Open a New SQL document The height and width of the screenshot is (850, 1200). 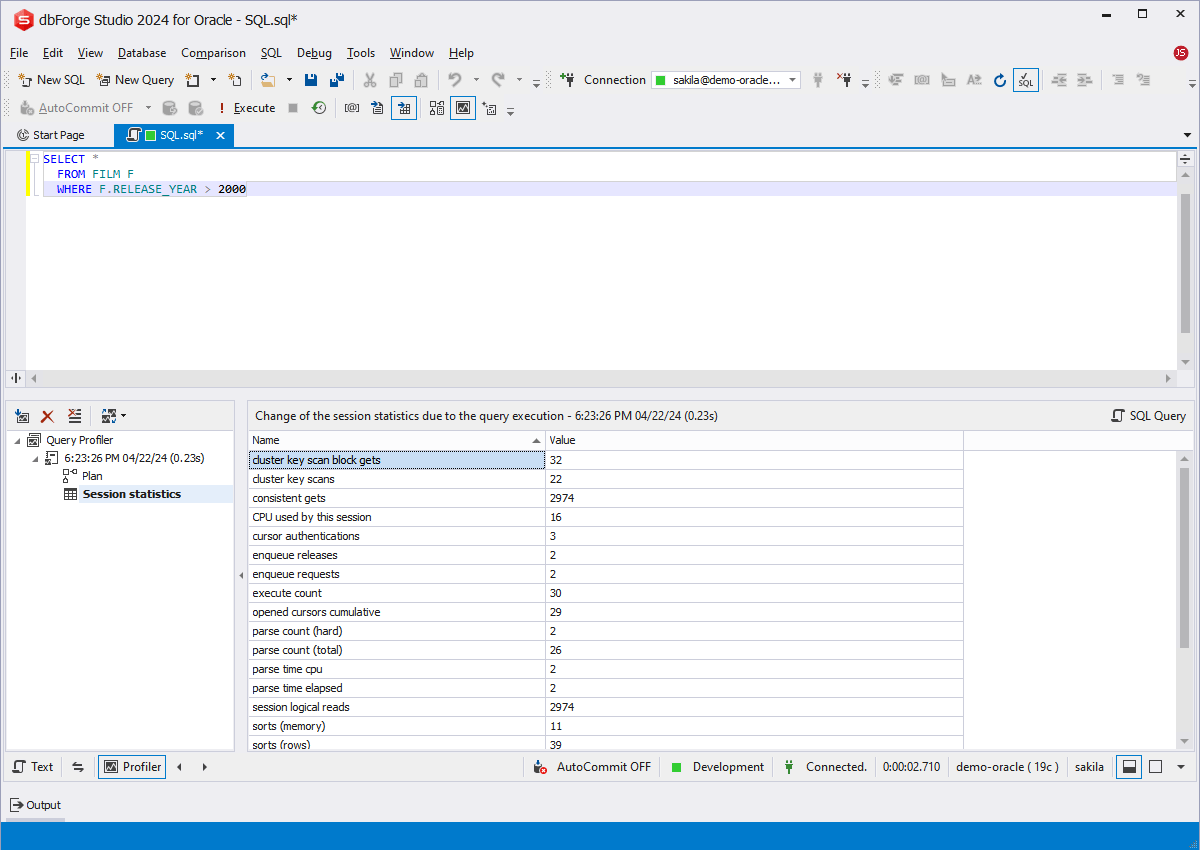[x=50, y=79]
